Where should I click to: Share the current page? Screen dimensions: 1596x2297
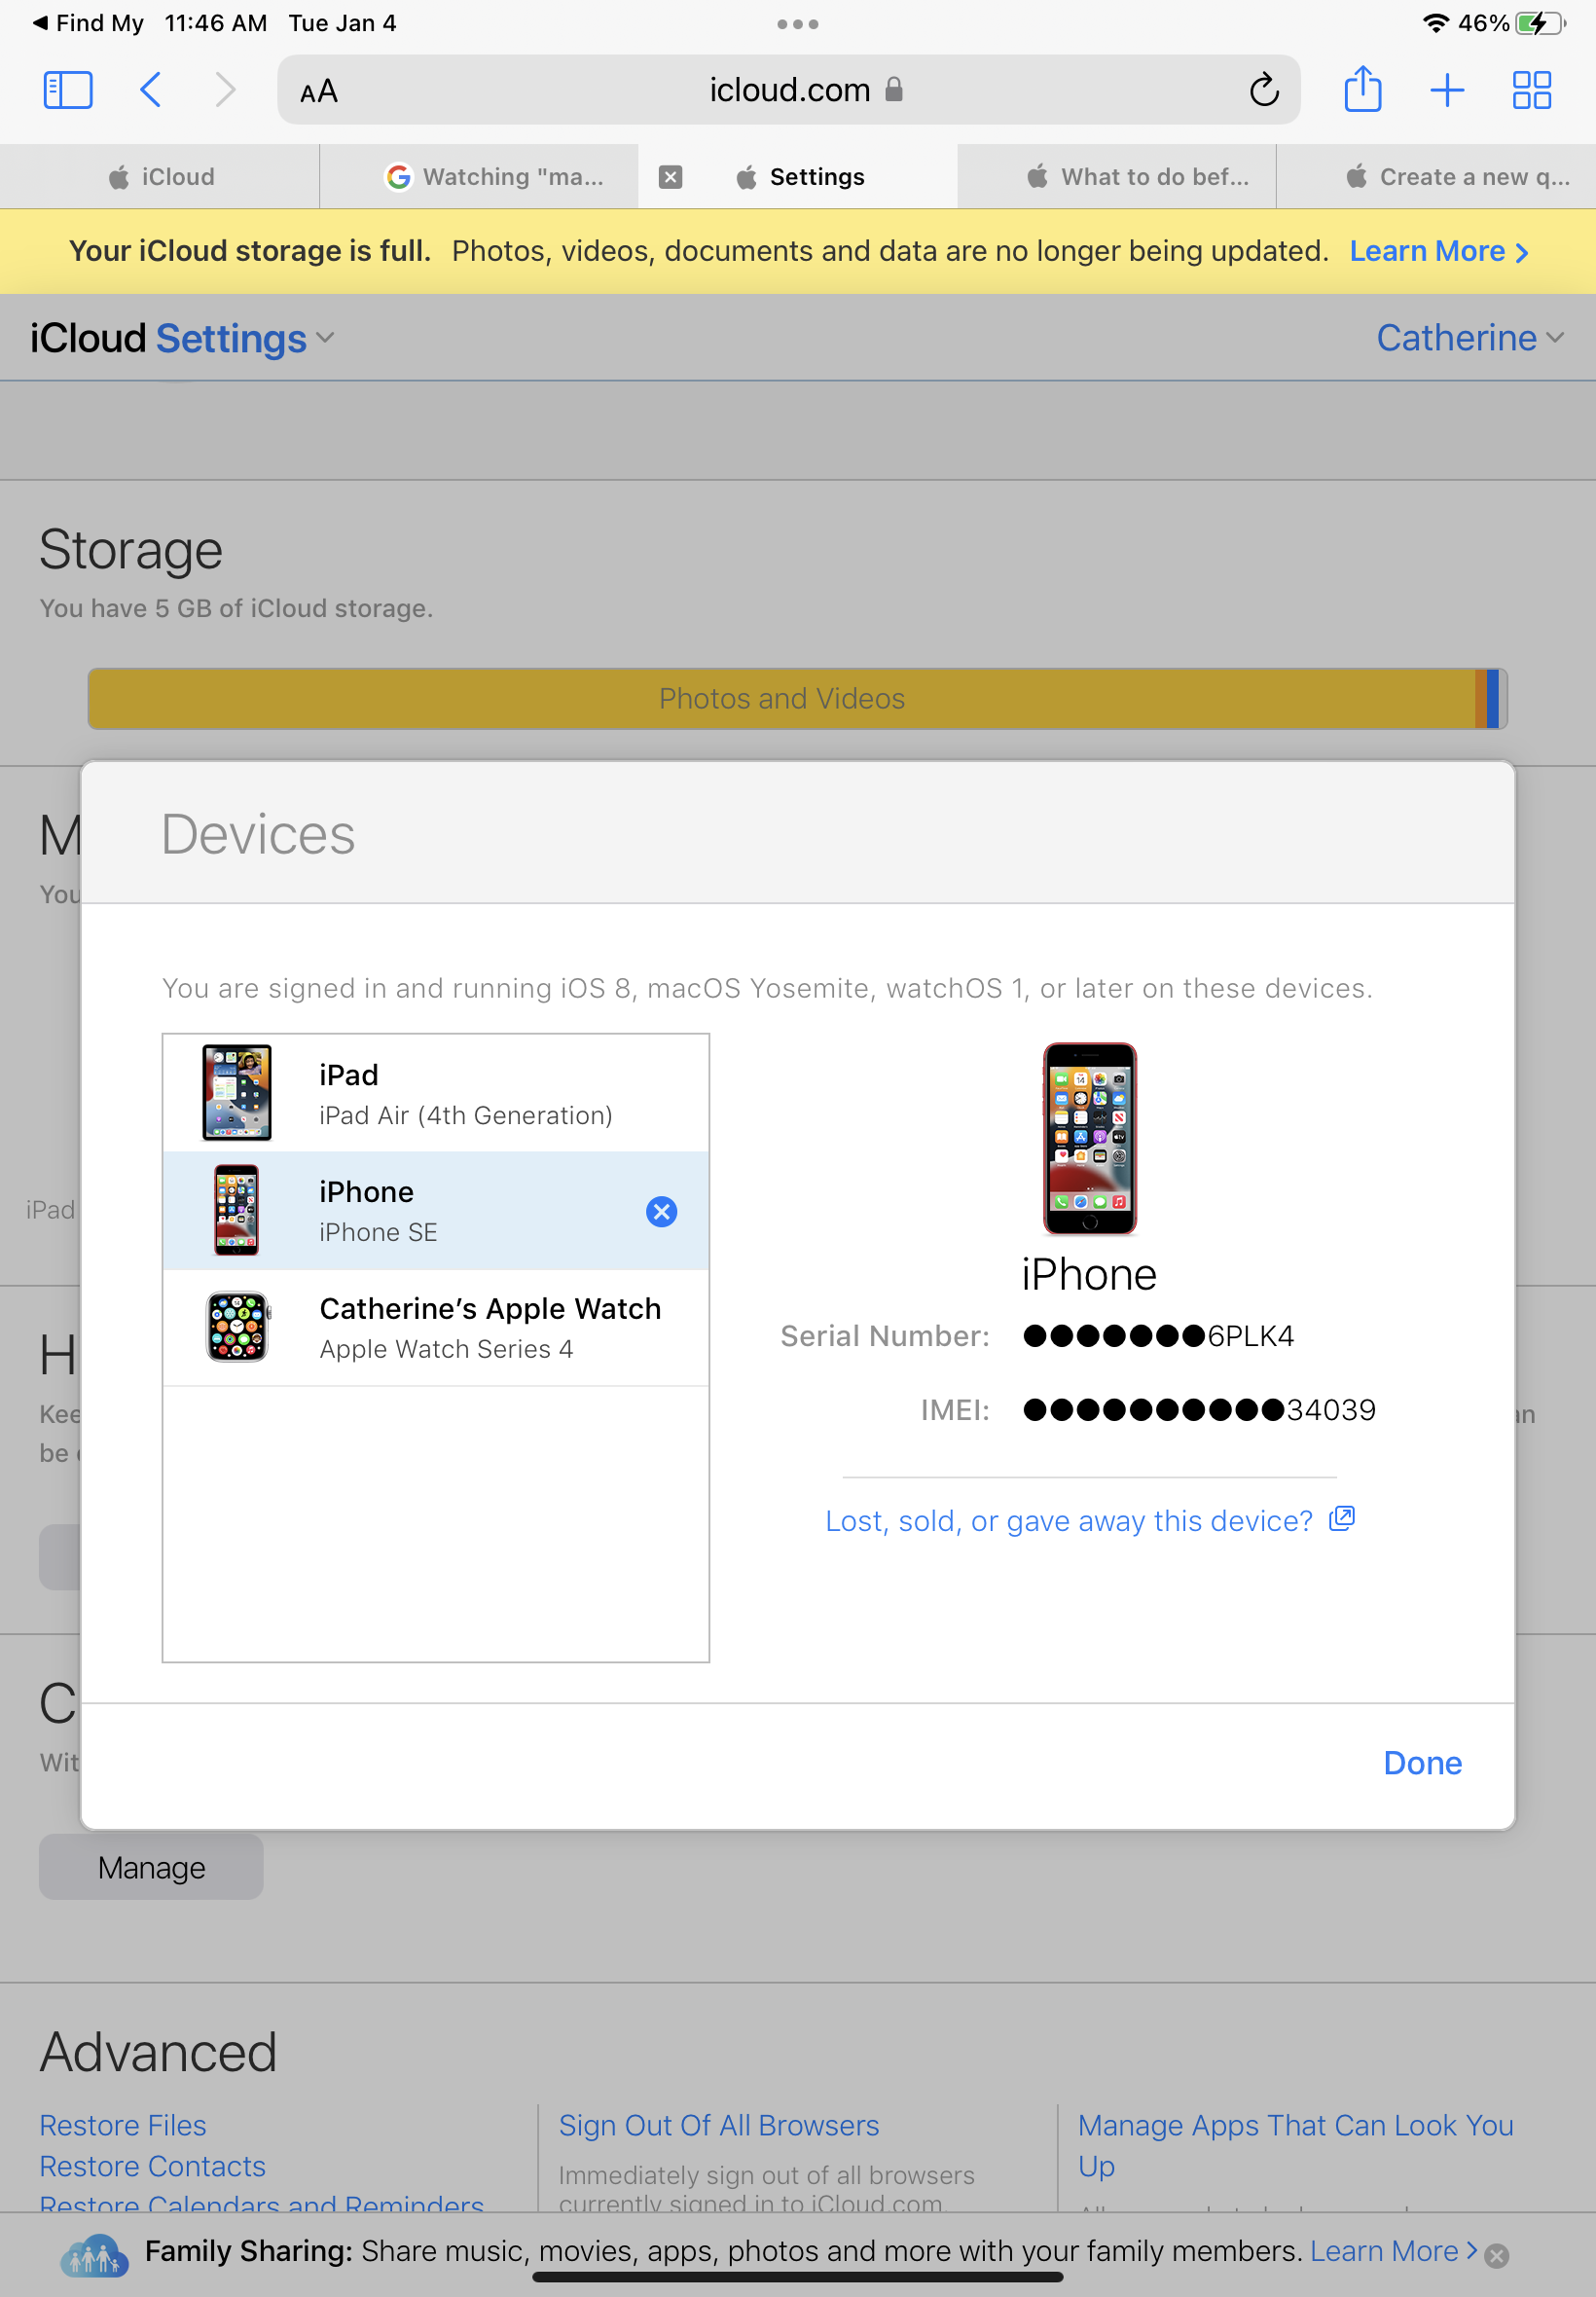click(x=1363, y=89)
